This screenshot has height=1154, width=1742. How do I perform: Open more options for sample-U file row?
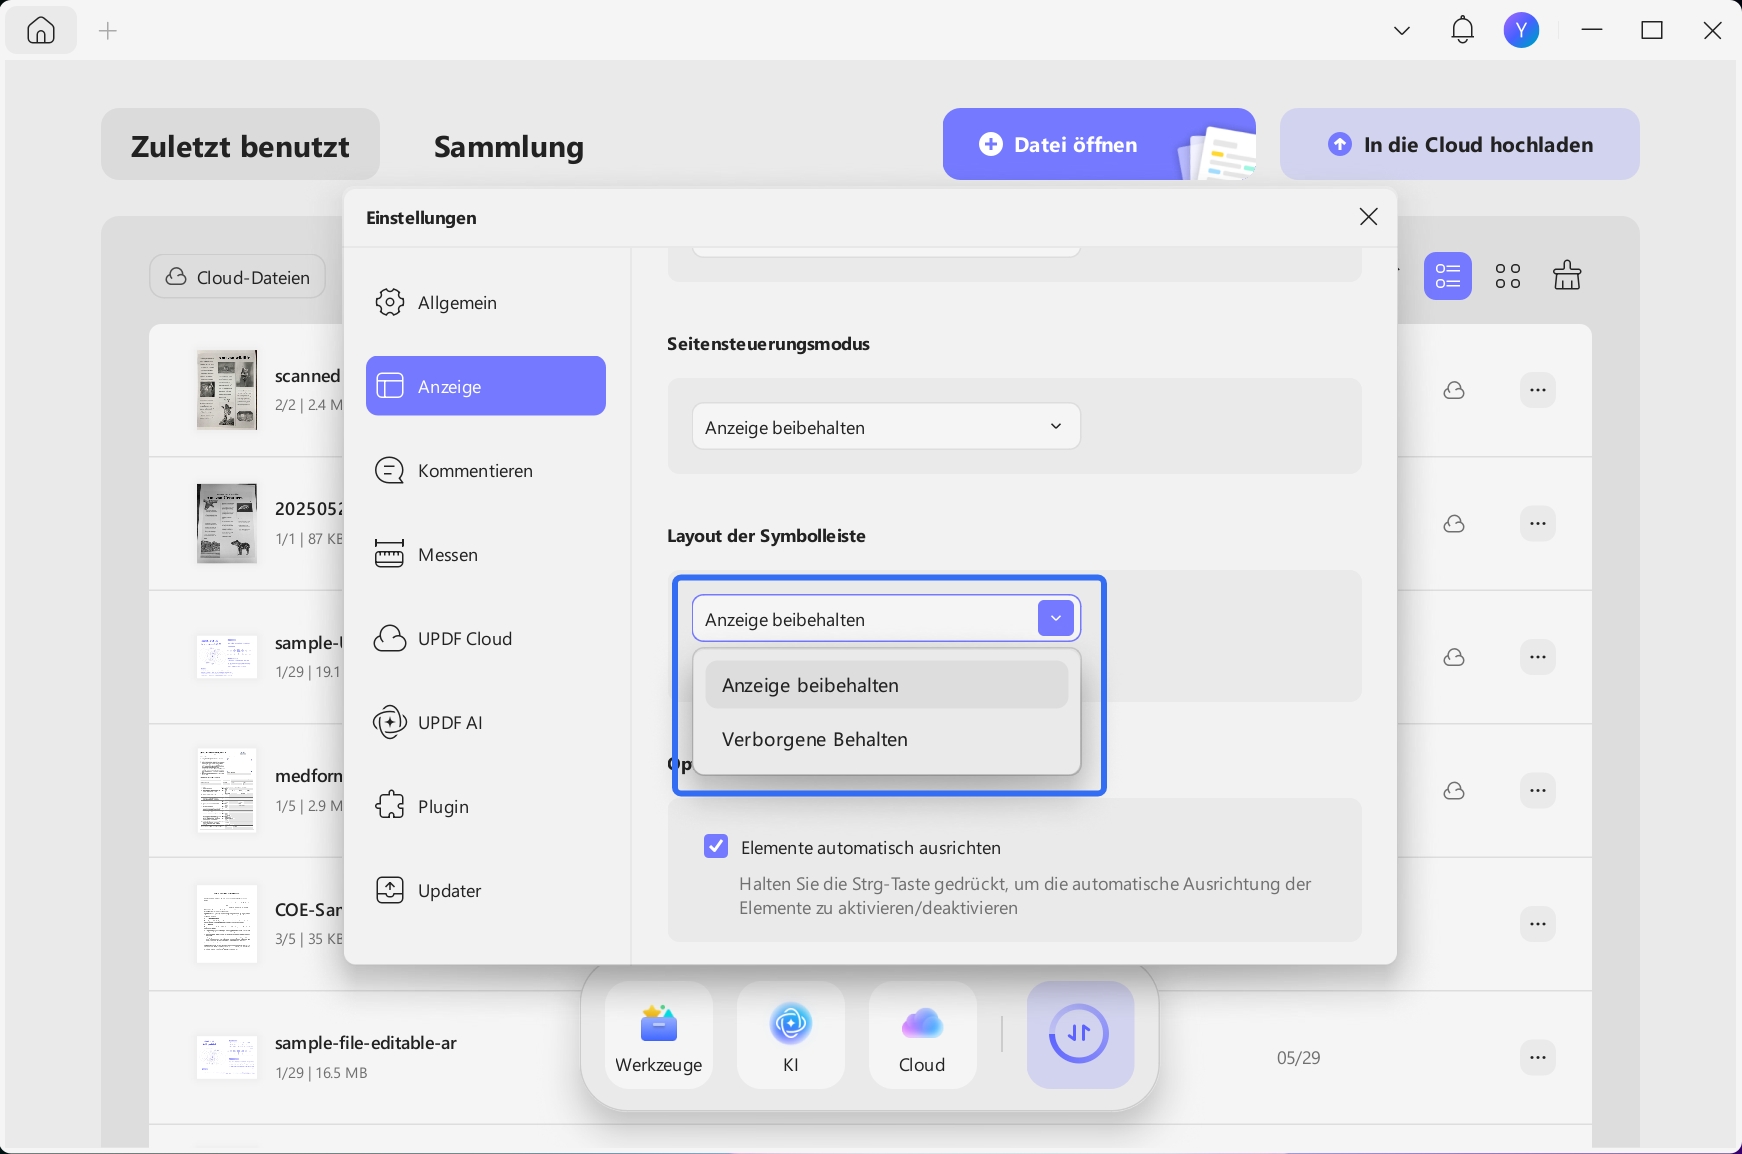click(x=1537, y=657)
